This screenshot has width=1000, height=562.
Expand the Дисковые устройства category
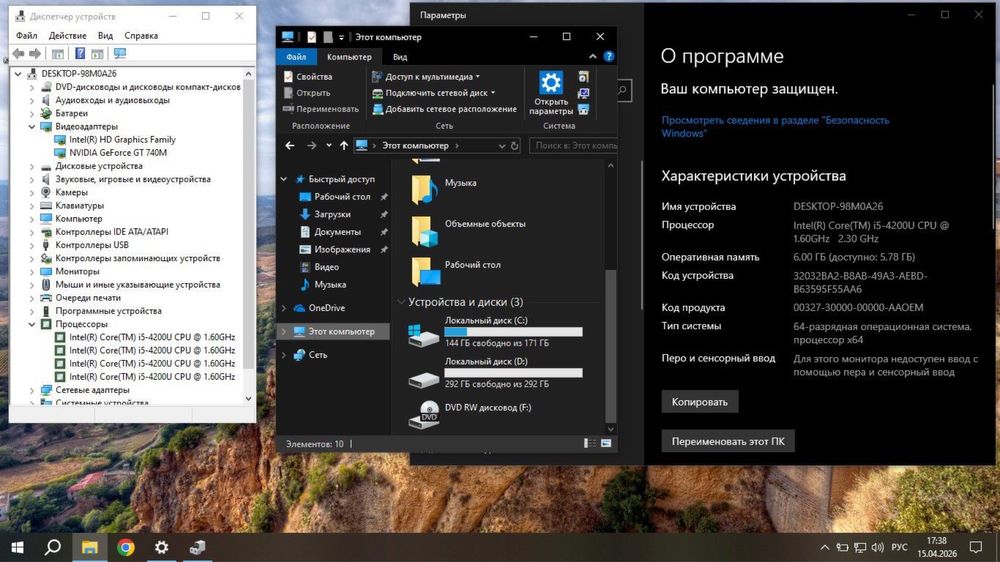click(32, 166)
